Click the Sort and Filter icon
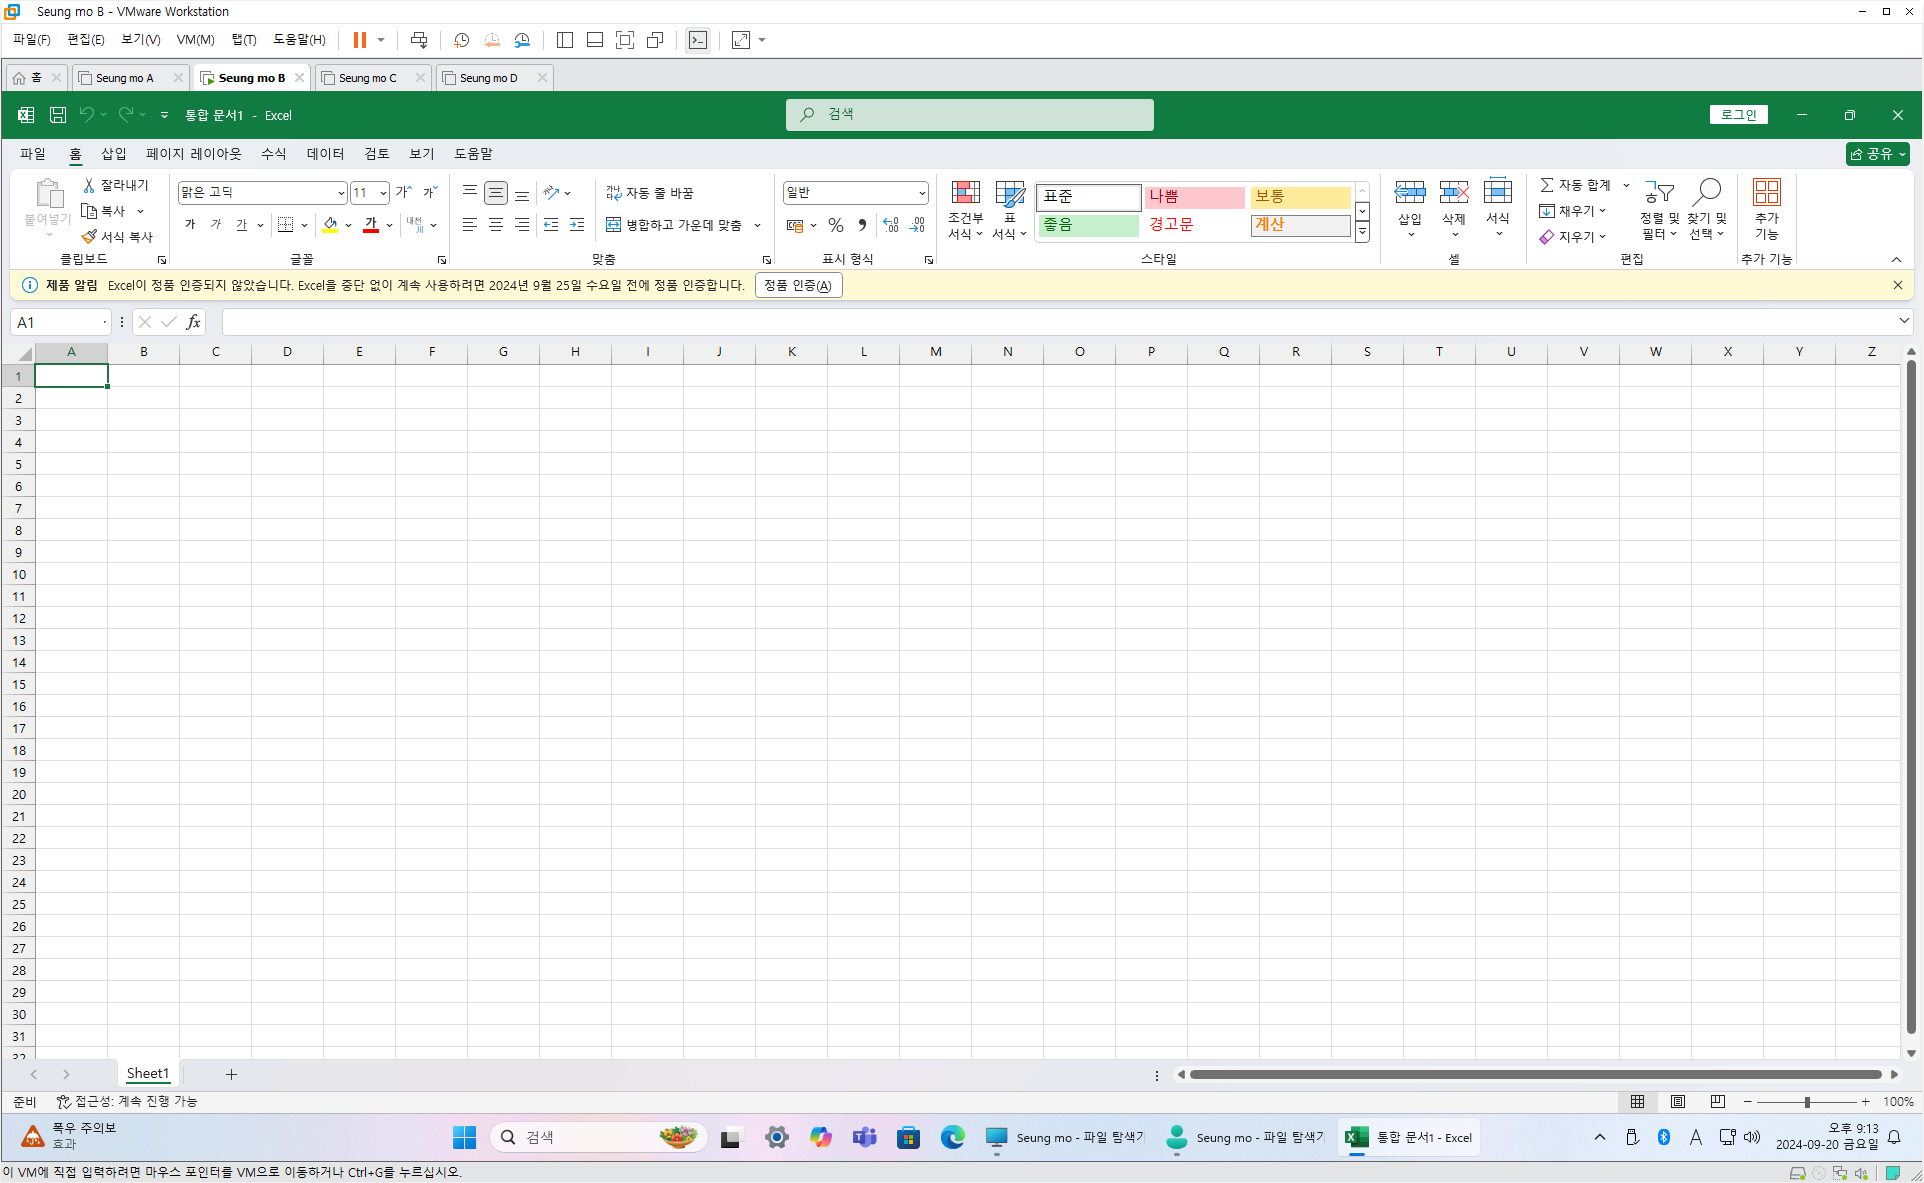Image resolution: width=1924 pixels, height=1183 pixels. pyautogui.click(x=1659, y=192)
